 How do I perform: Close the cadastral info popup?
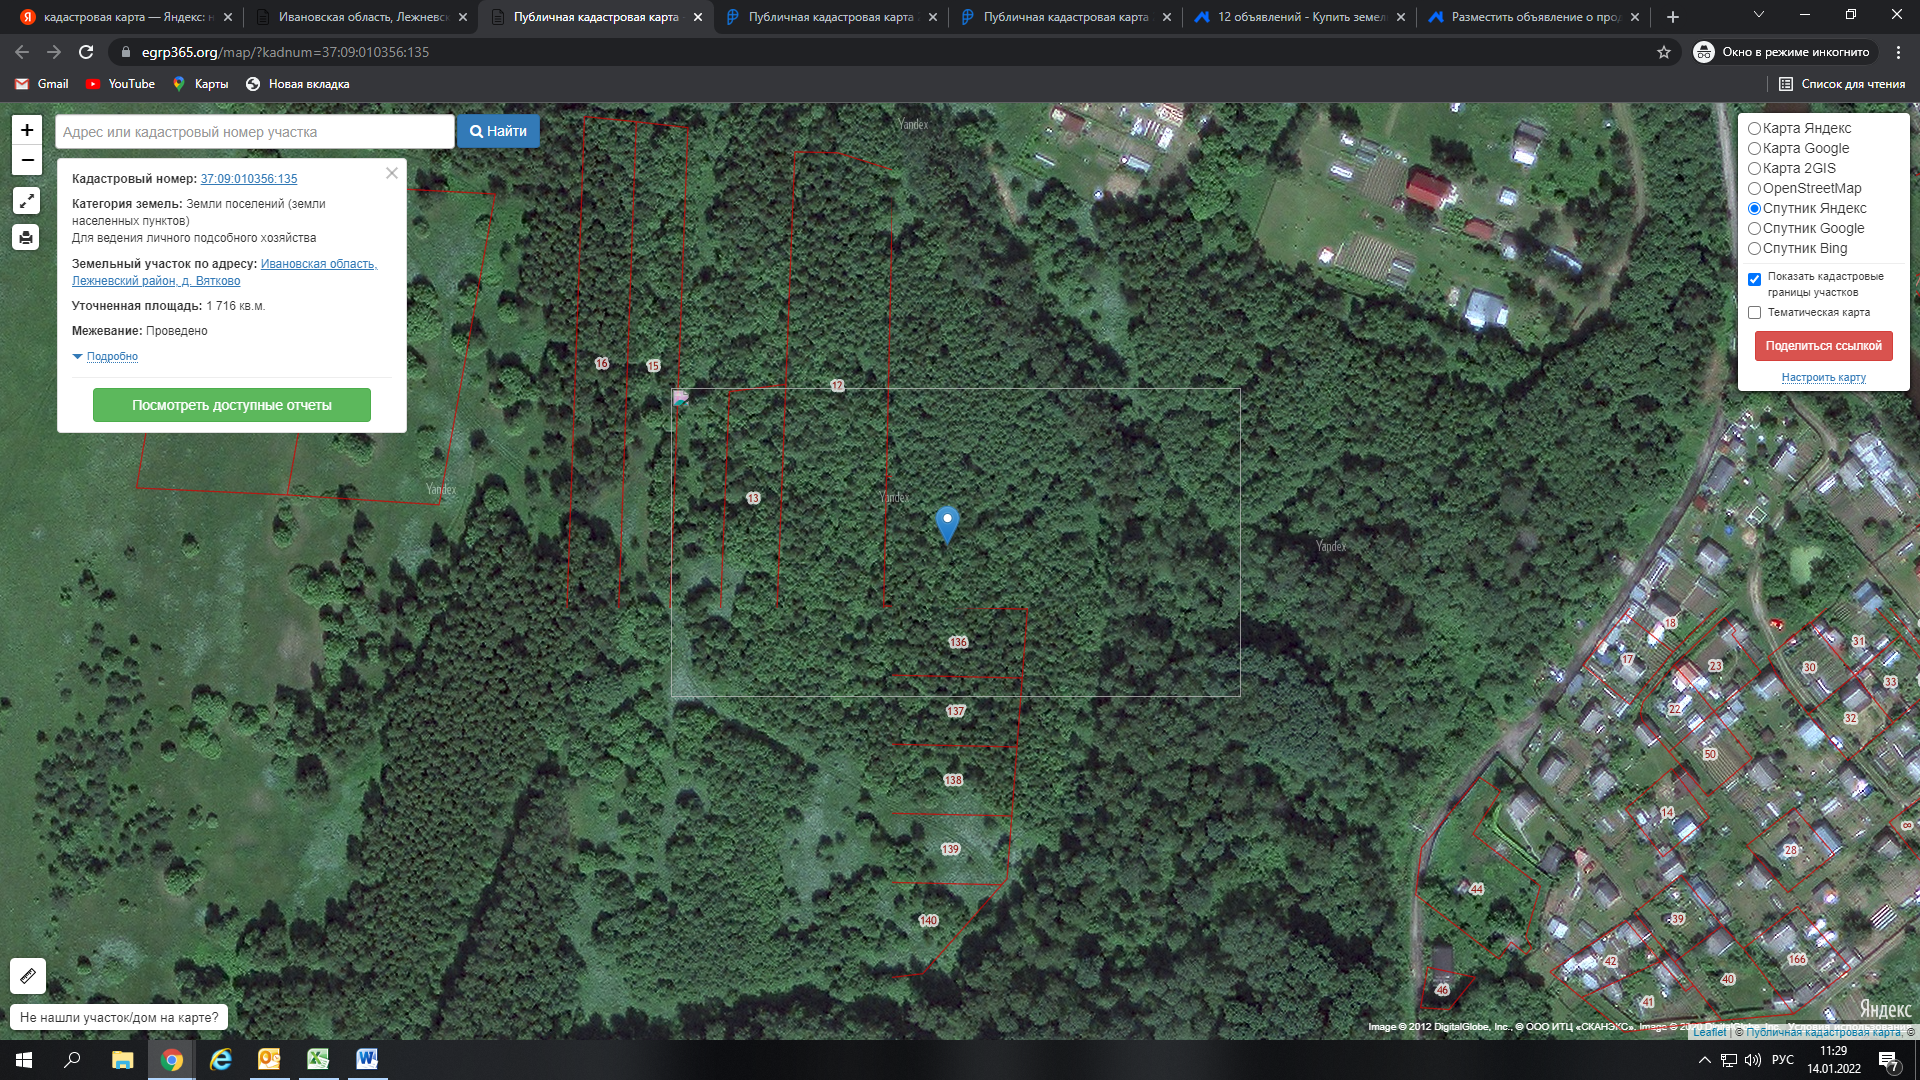pos(392,173)
